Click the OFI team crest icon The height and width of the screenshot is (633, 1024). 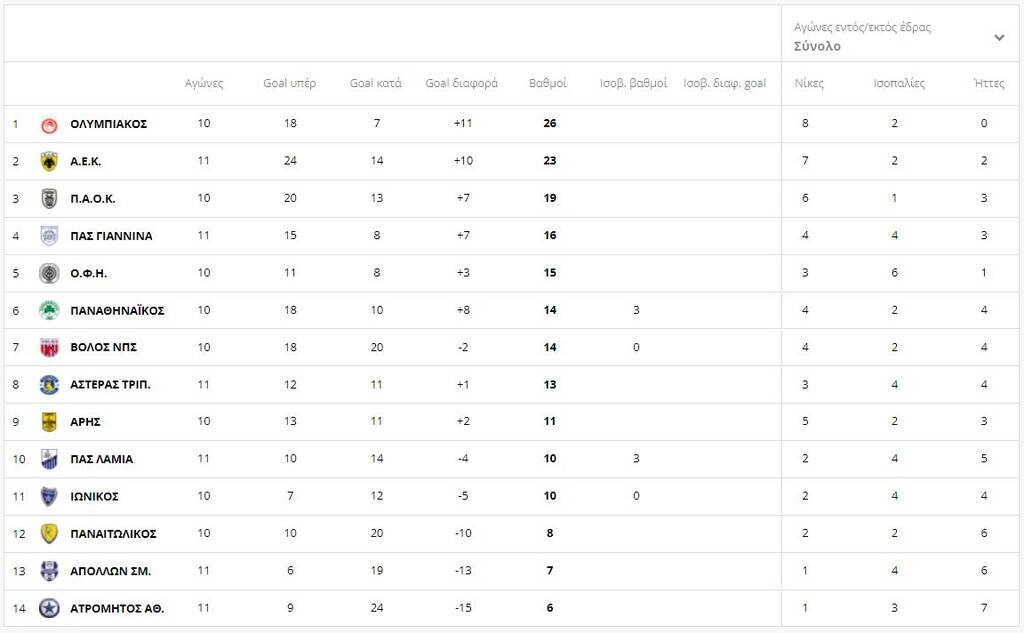click(x=49, y=273)
